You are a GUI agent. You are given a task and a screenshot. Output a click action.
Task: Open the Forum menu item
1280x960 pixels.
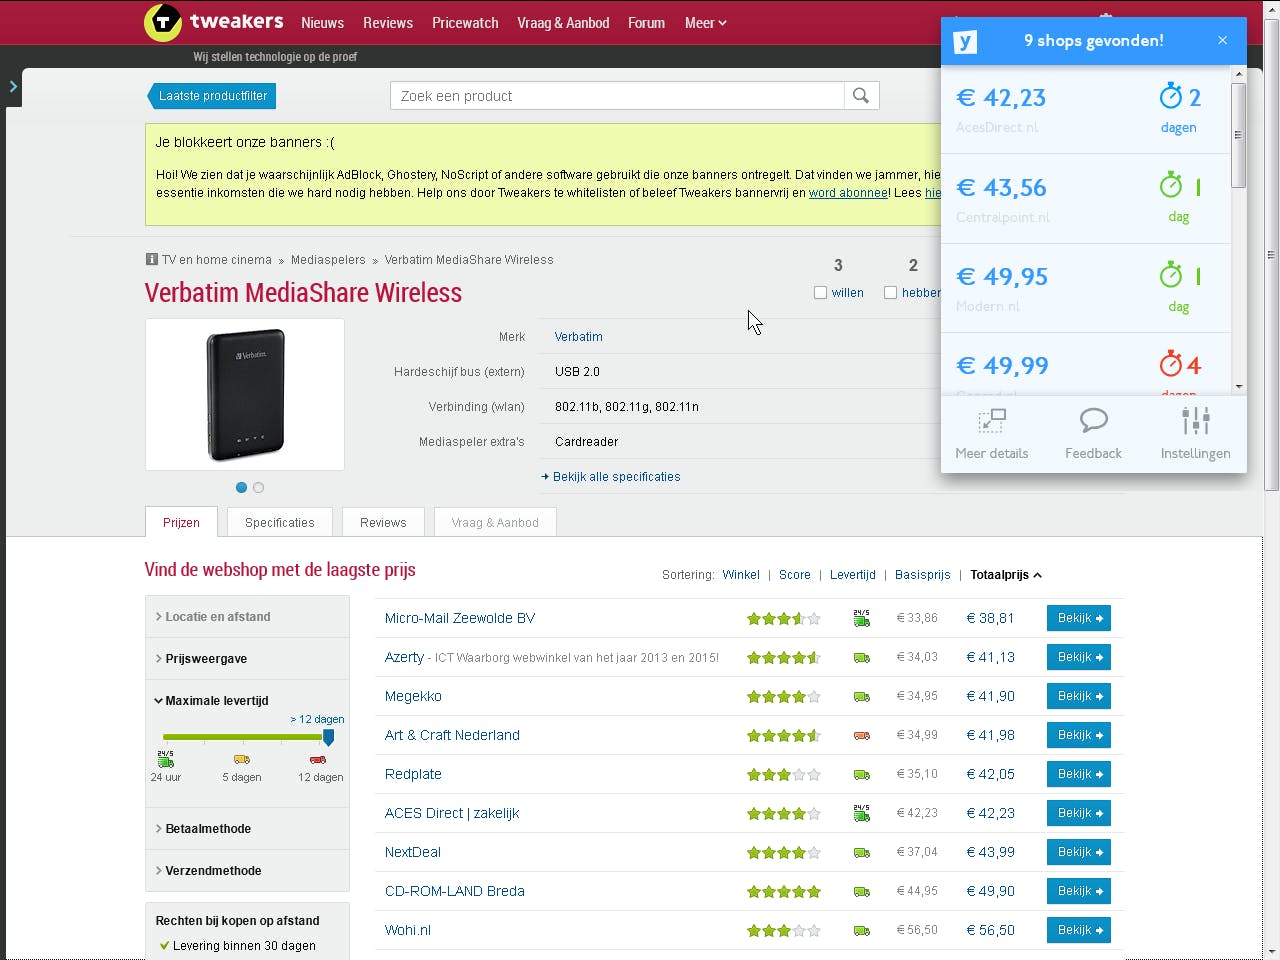646,23
